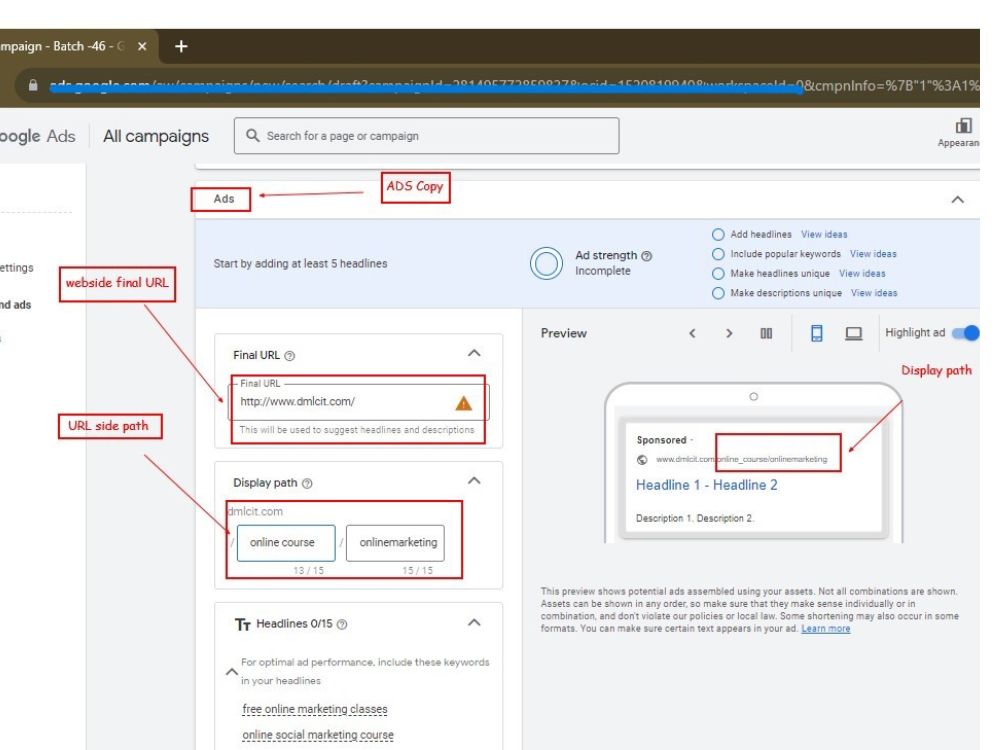The width and height of the screenshot is (1000, 750).
Task: Select Make headlines unique radio option
Action: point(718,274)
